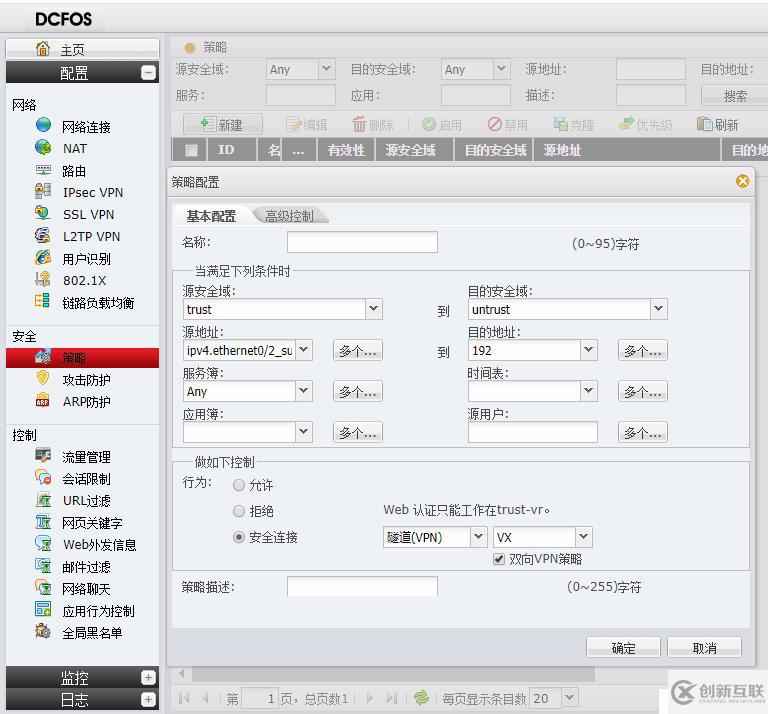
Task: Open the 时间表 dropdown
Action: [x=588, y=391]
